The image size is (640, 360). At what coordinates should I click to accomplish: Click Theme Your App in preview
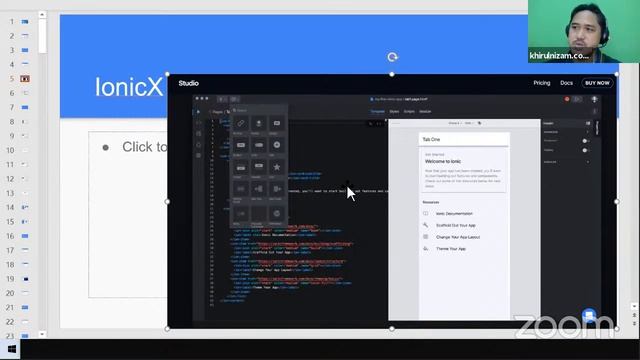tap(451, 249)
